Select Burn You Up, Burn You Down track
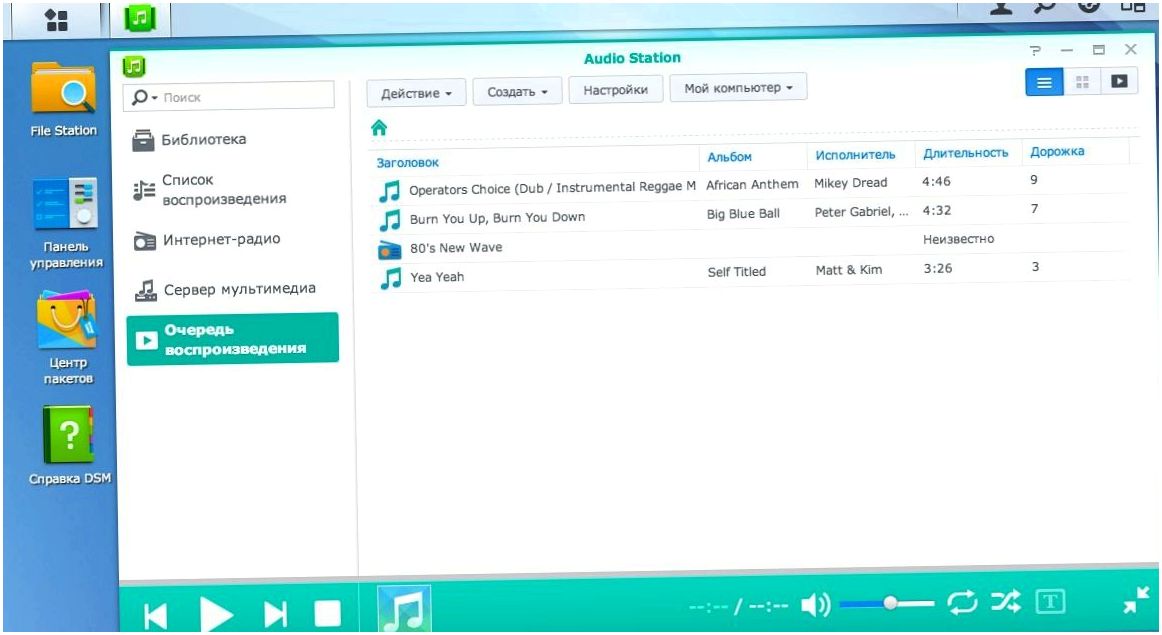This screenshot has height=635, width=1162. 750,215
